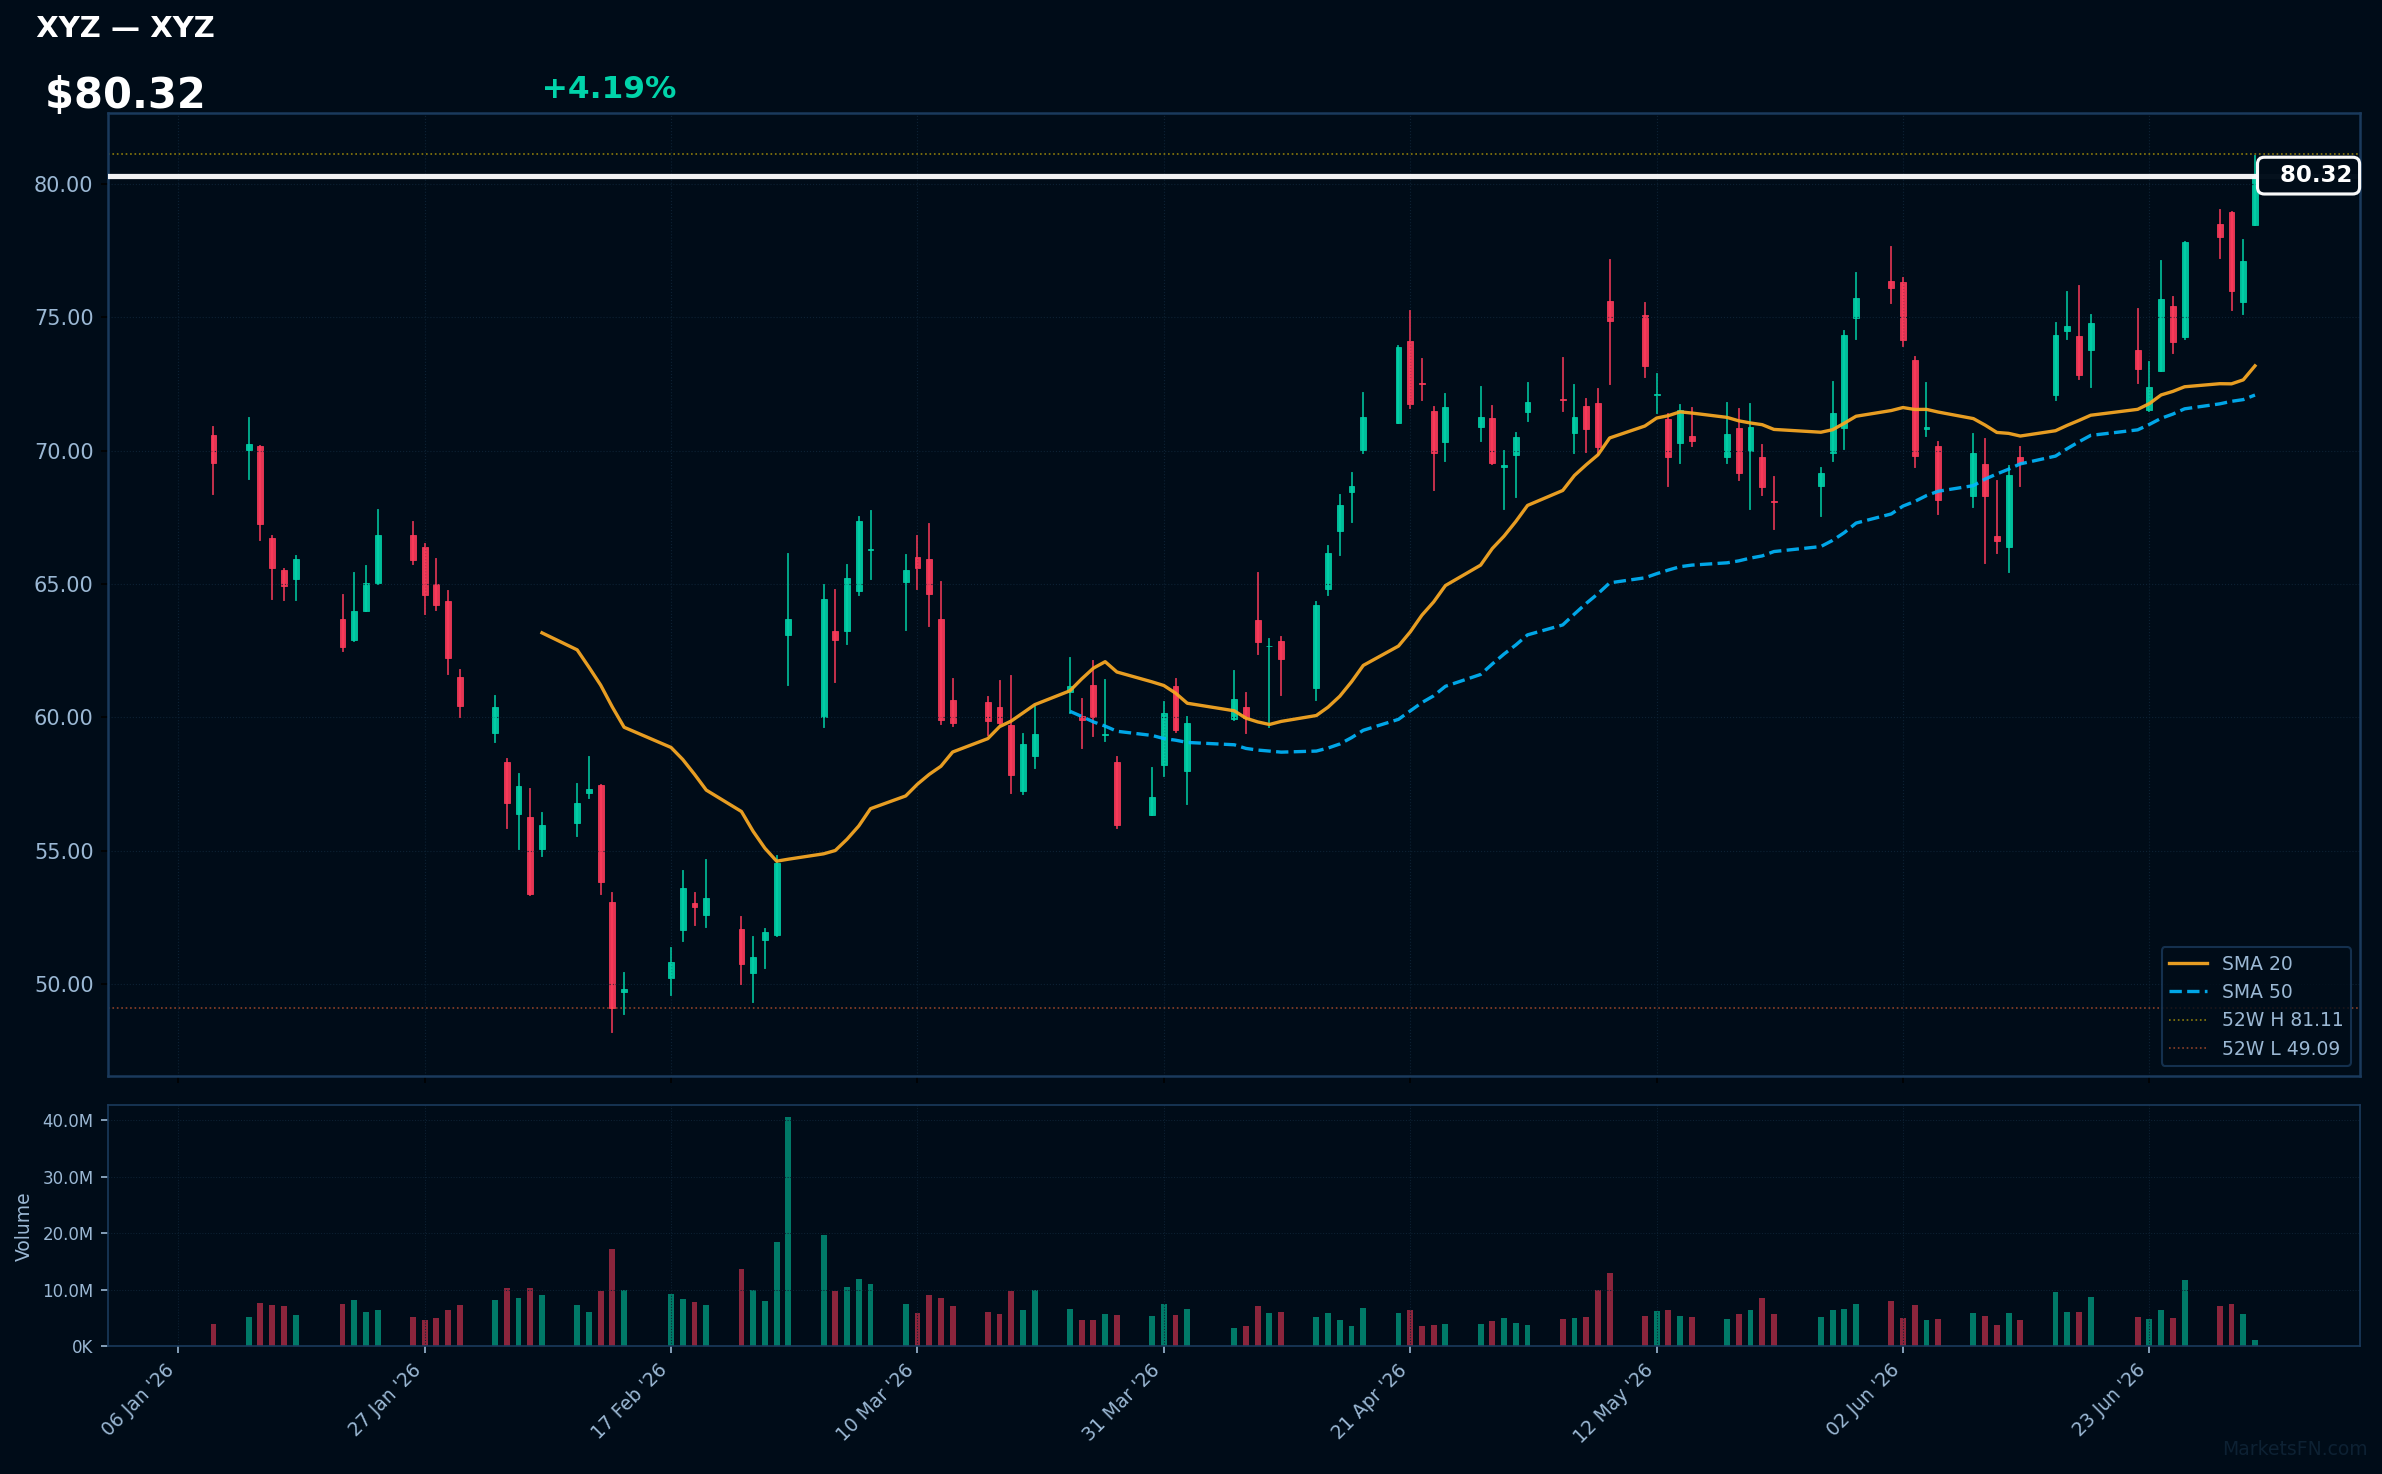The image size is (2382, 1474).
Task: Click the +4.19% change indicator
Action: 609,88
